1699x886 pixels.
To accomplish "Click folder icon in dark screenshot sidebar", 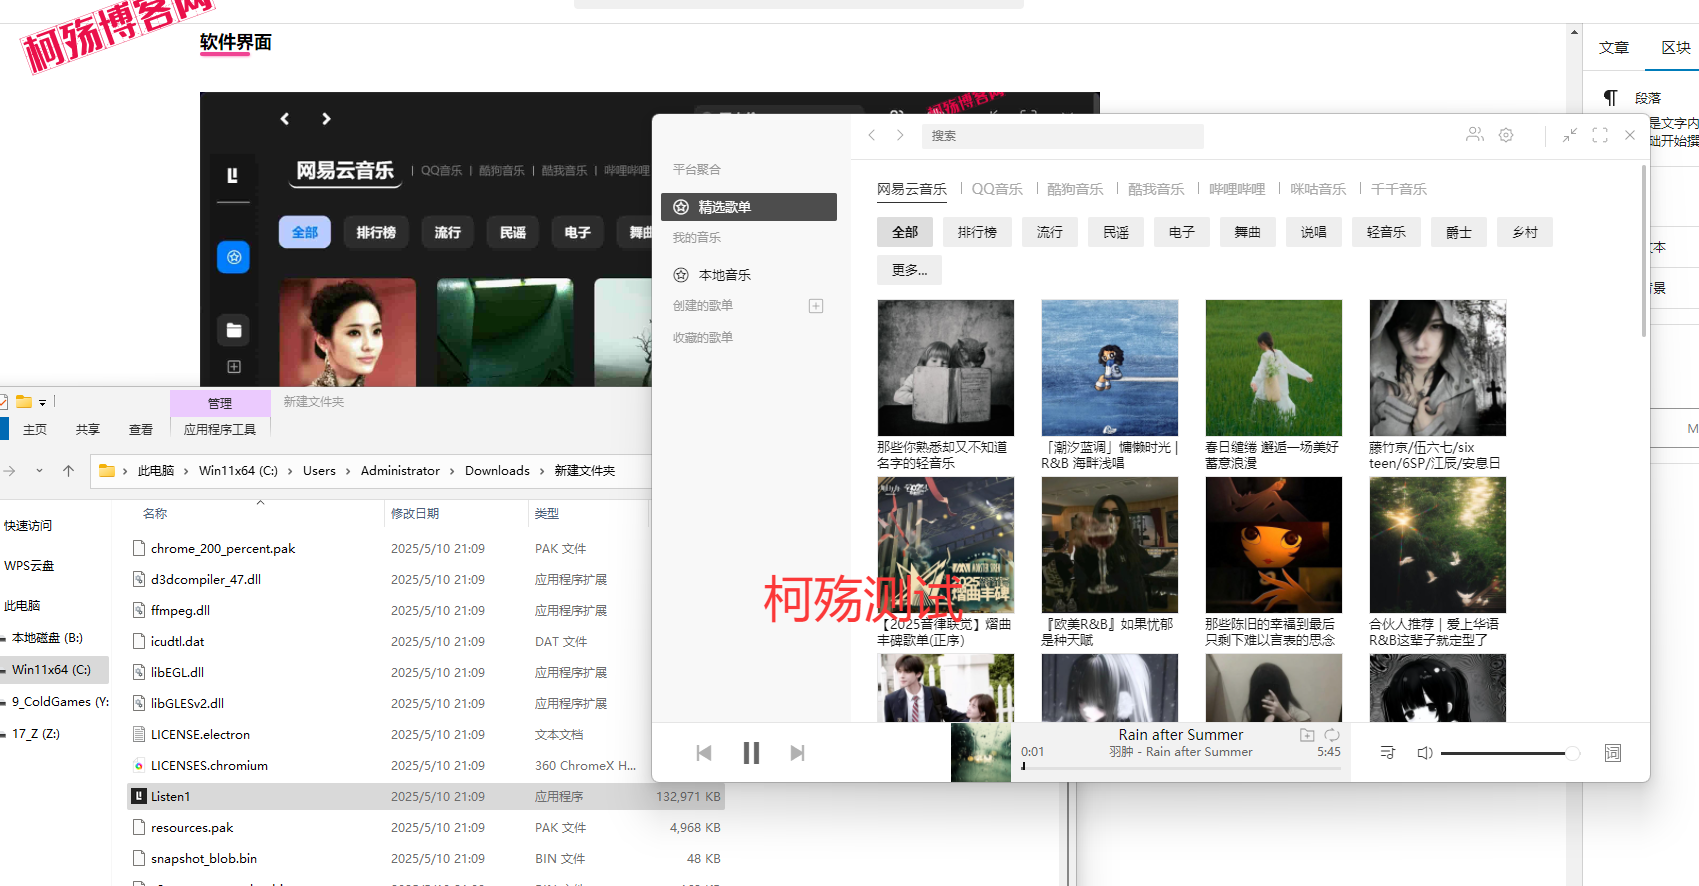I will click(x=233, y=330).
